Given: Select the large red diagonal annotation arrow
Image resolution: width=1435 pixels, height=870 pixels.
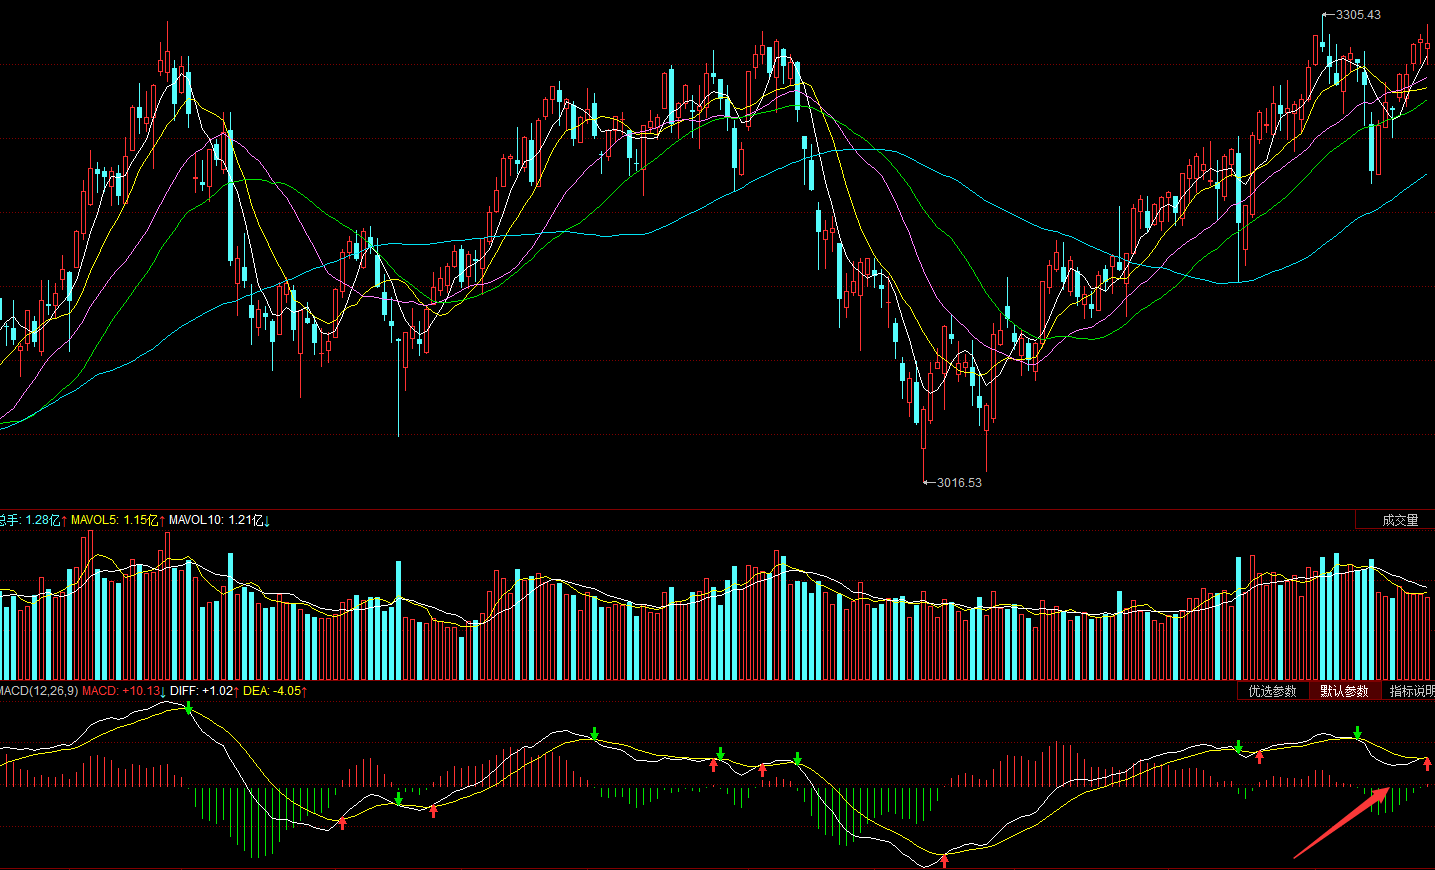Looking at the screenshot, I should pyautogui.click(x=1340, y=823).
